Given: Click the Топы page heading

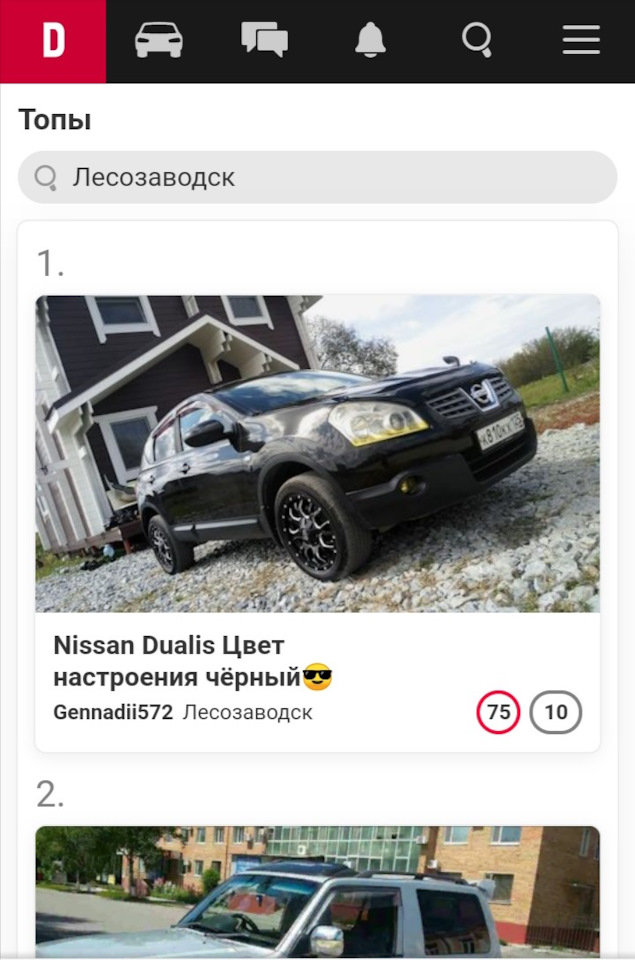Looking at the screenshot, I should [x=55, y=119].
